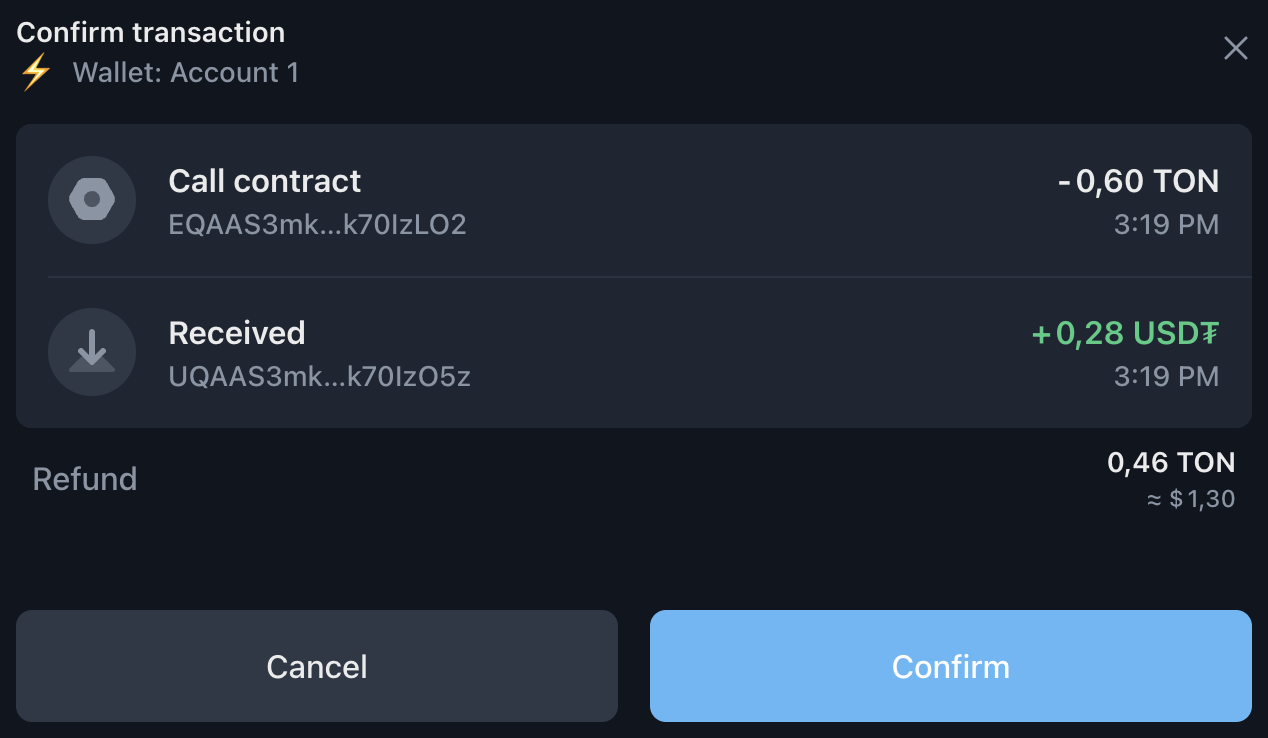
Task: Click the Received title text
Action: pos(237,333)
